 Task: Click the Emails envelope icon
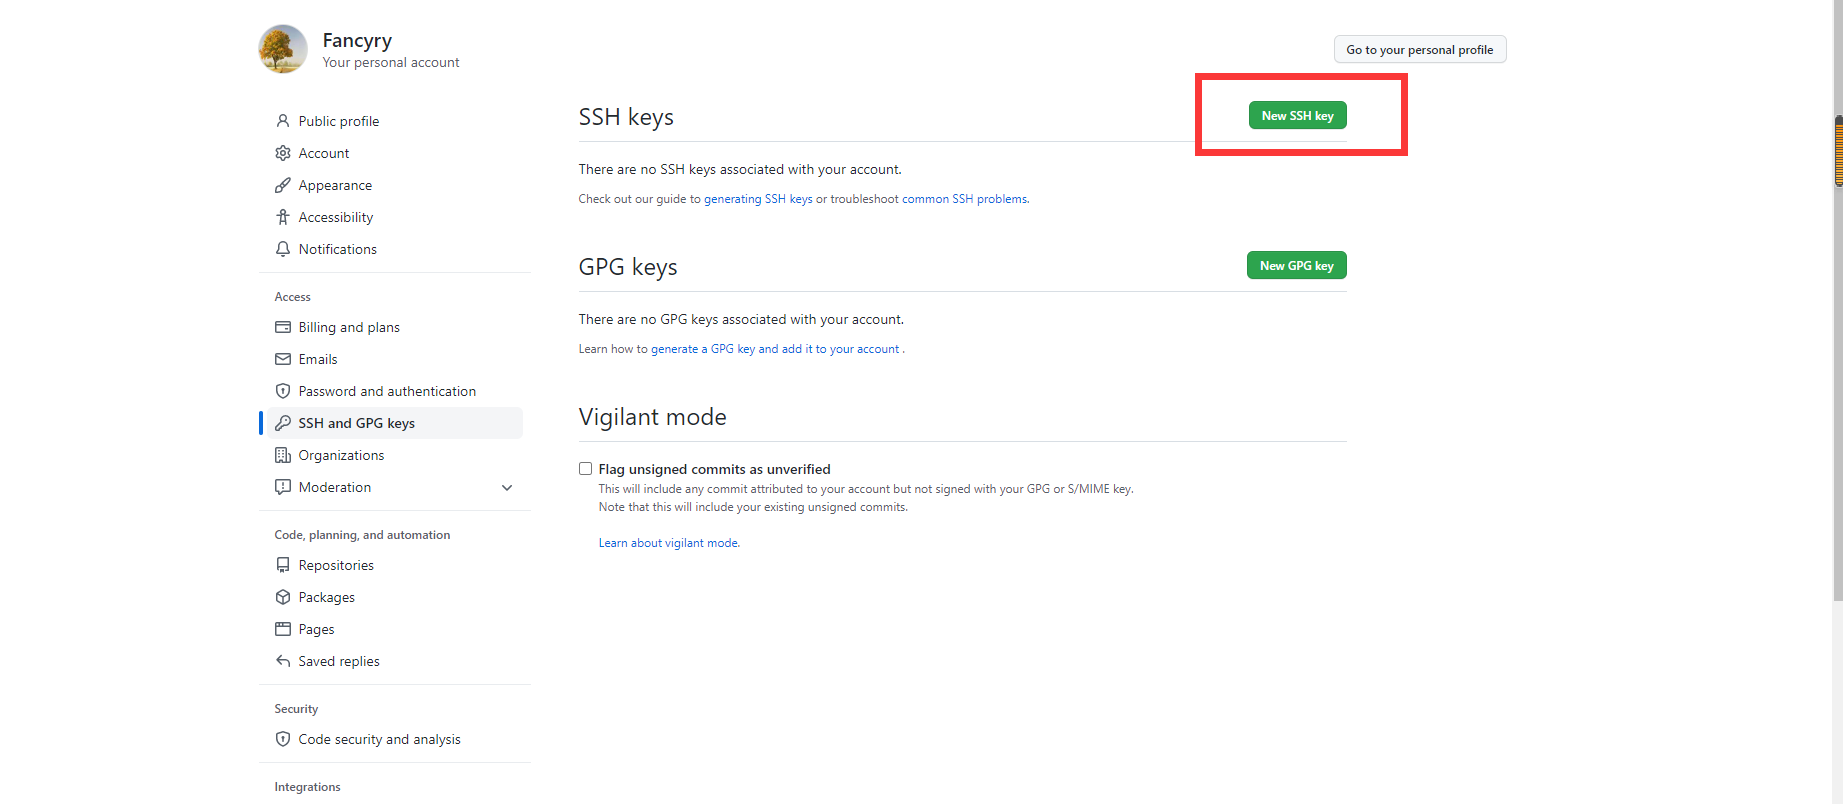(283, 359)
